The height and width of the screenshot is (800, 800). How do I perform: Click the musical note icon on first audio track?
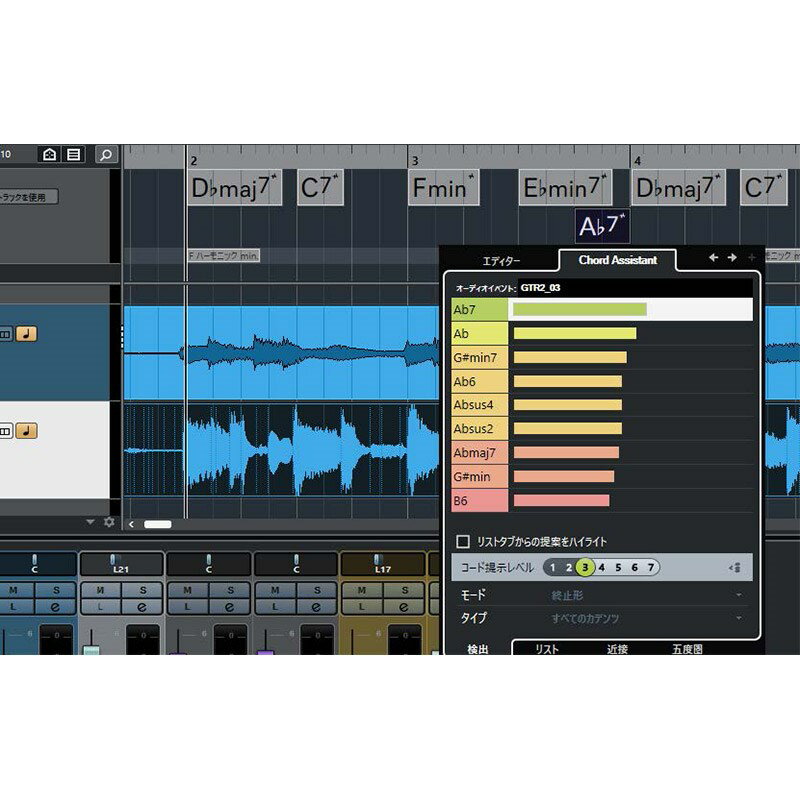(25, 333)
